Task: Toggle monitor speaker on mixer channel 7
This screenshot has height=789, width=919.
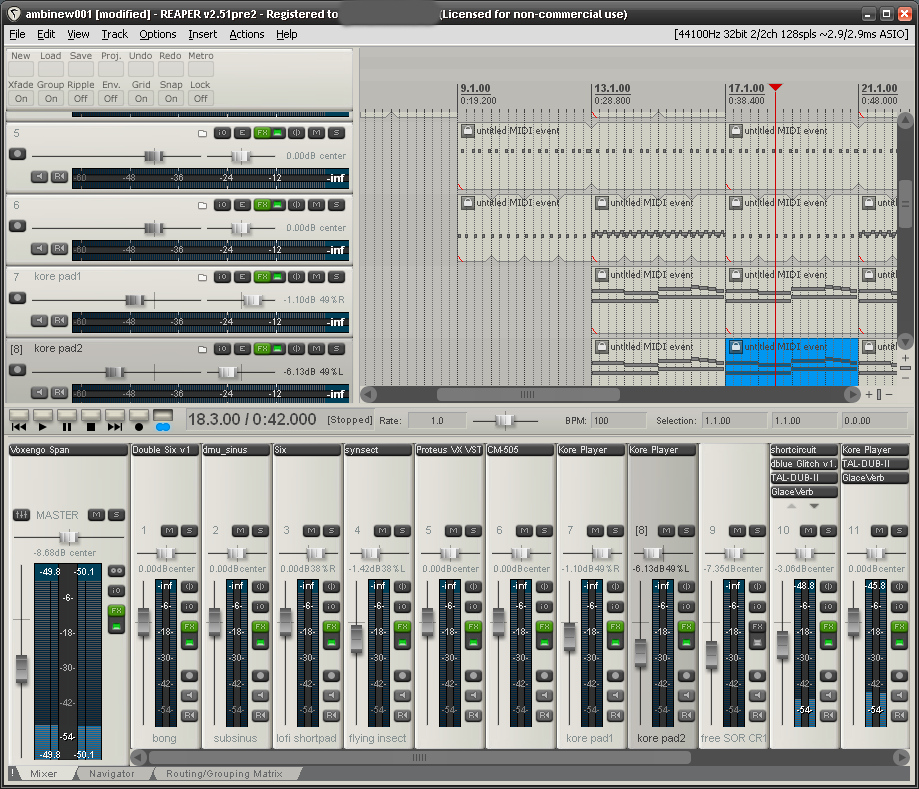Action: click(x=615, y=696)
